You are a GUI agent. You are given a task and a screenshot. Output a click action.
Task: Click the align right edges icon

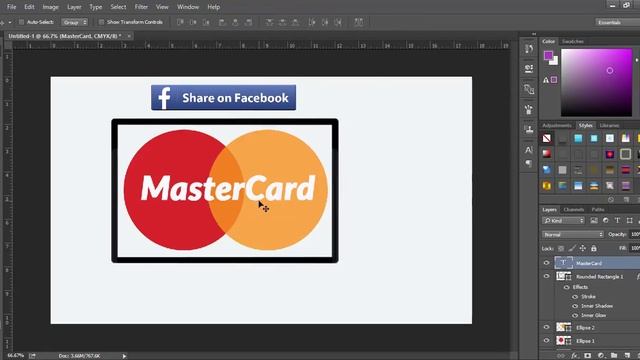(x=249, y=22)
